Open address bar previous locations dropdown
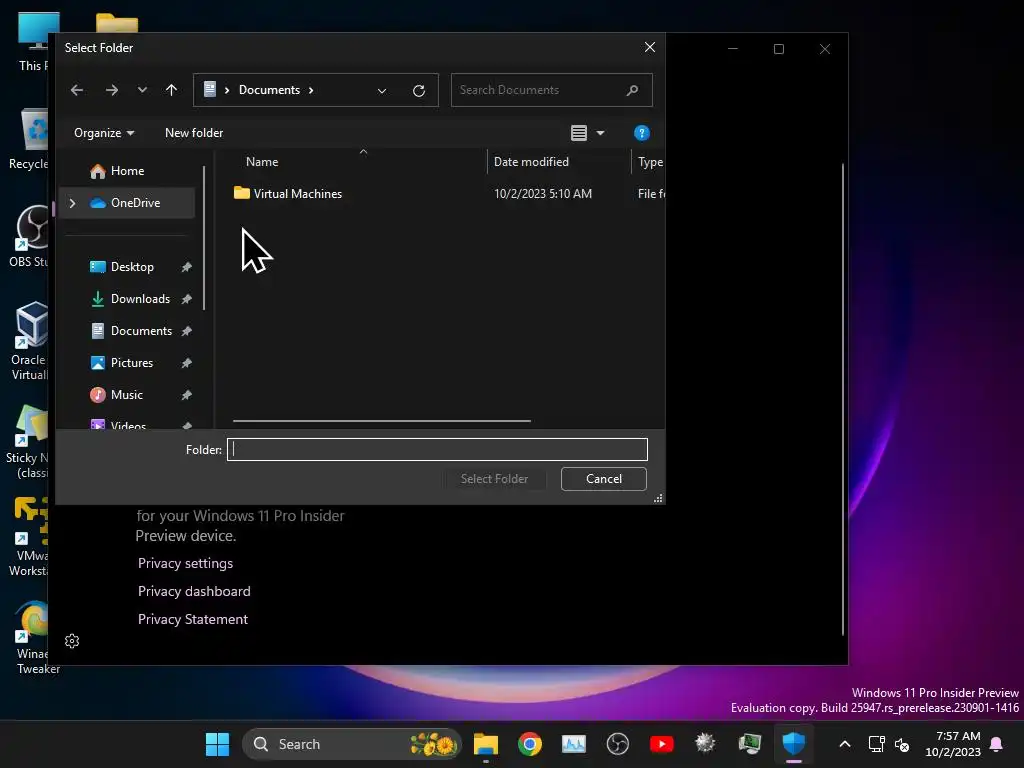Image resolution: width=1024 pixels, height=768 pixels. coord(382,91)
